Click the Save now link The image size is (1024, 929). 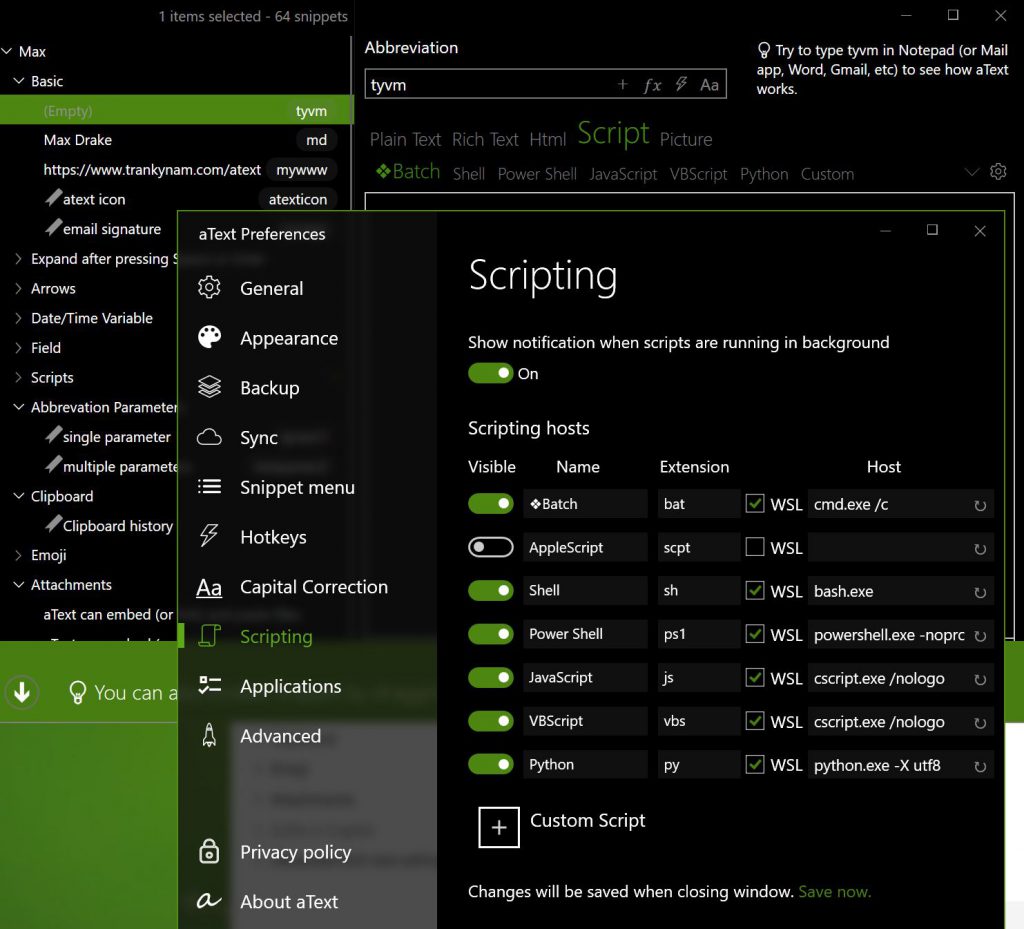coord(834,891)
